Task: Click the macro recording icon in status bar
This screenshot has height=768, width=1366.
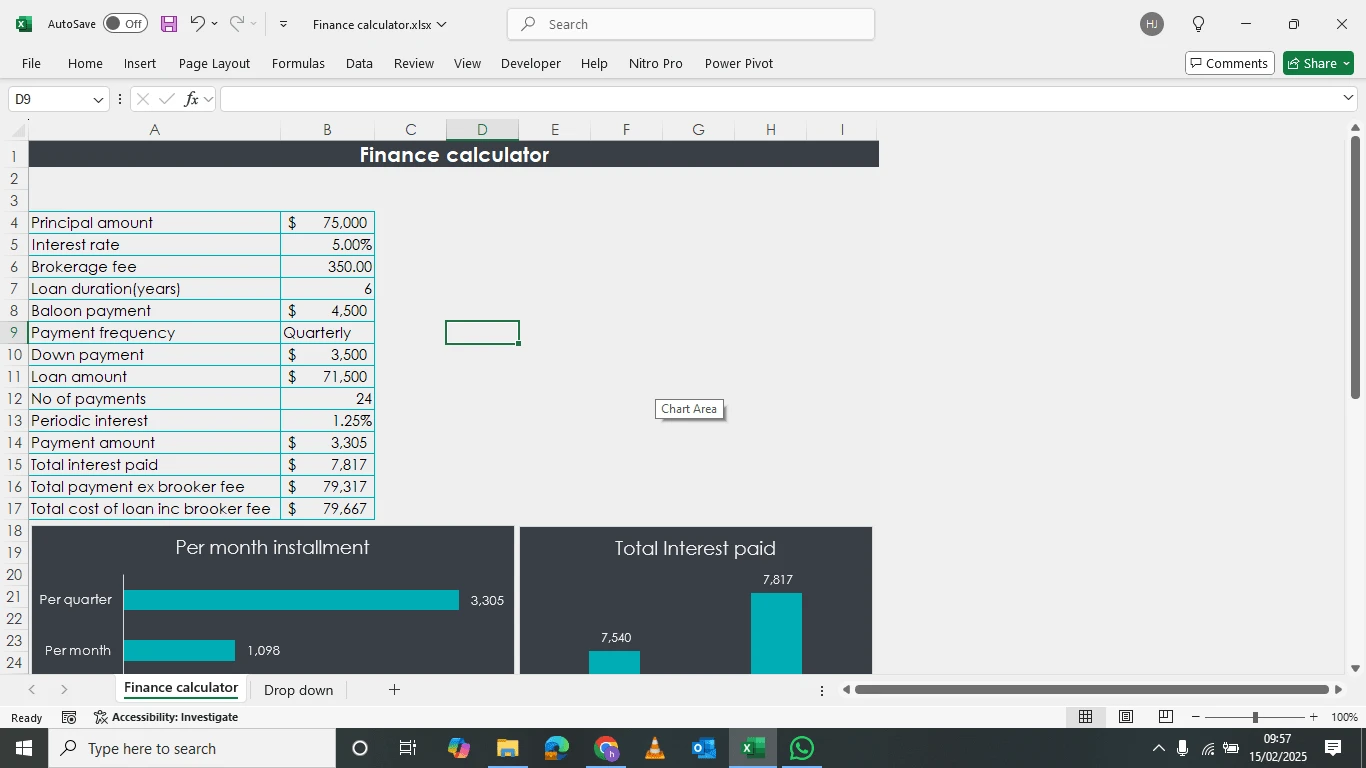Action: 69,717
